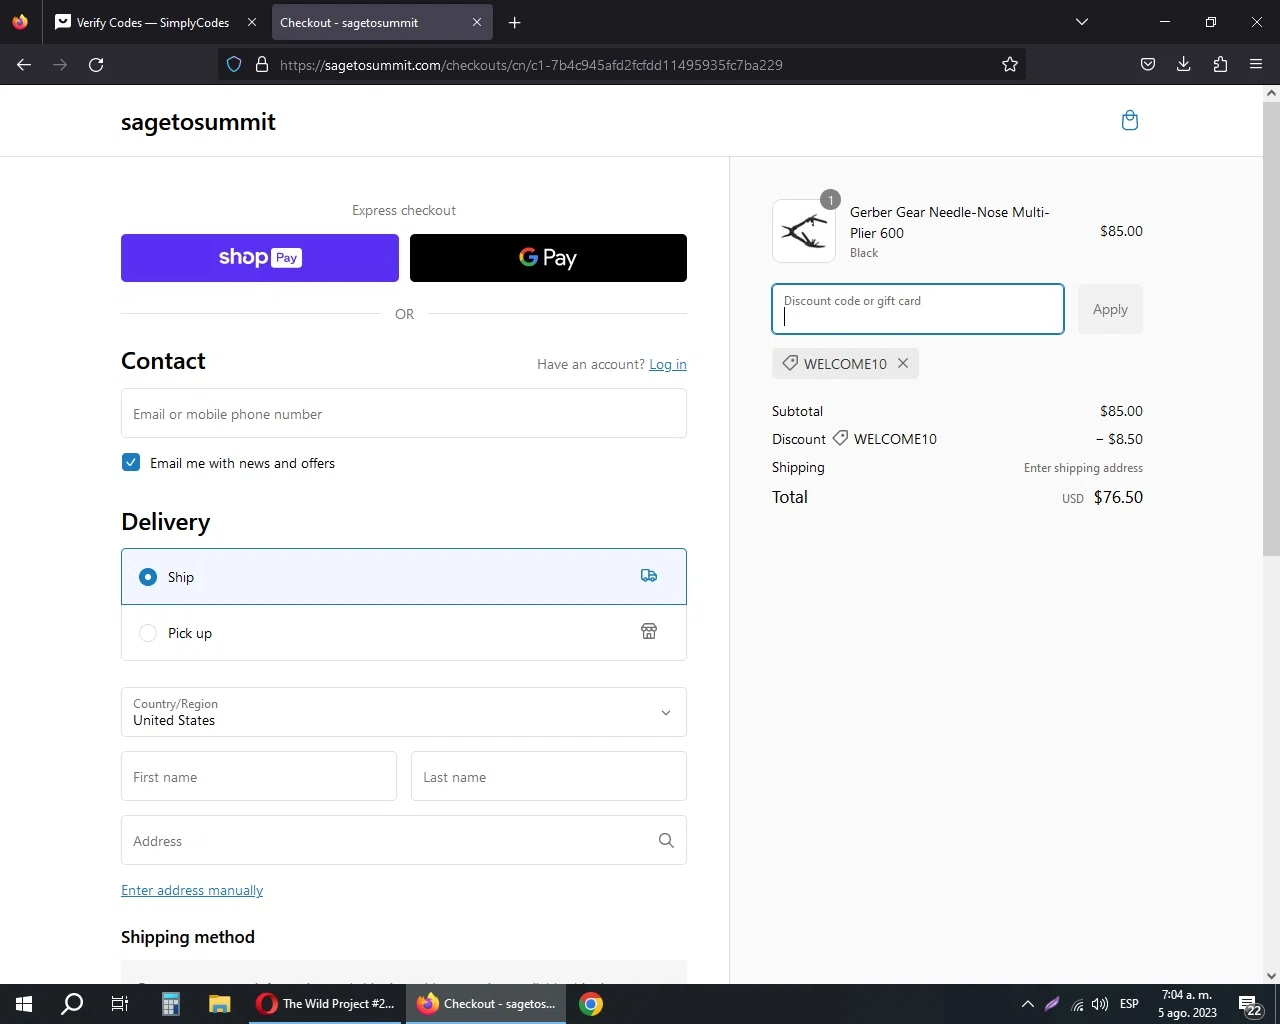Open the Windows Start menu

(24, 1004)
